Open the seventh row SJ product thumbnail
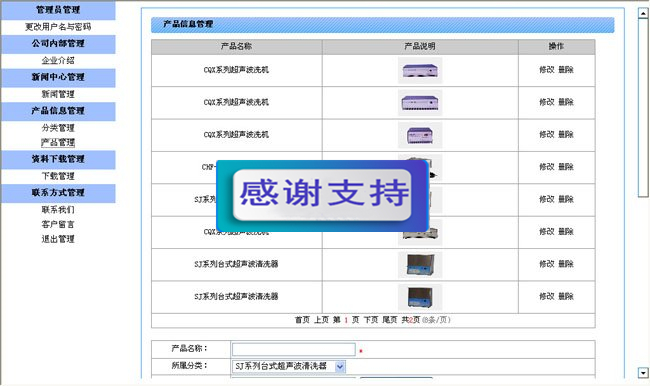 (x=420, y=265)
